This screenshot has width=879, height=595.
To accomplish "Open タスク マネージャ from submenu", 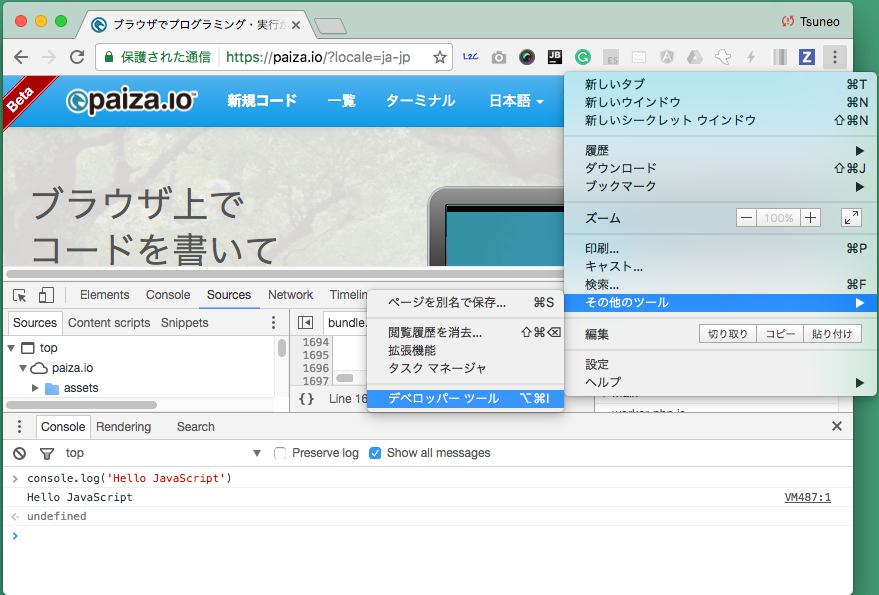I will tap(465, 368).
